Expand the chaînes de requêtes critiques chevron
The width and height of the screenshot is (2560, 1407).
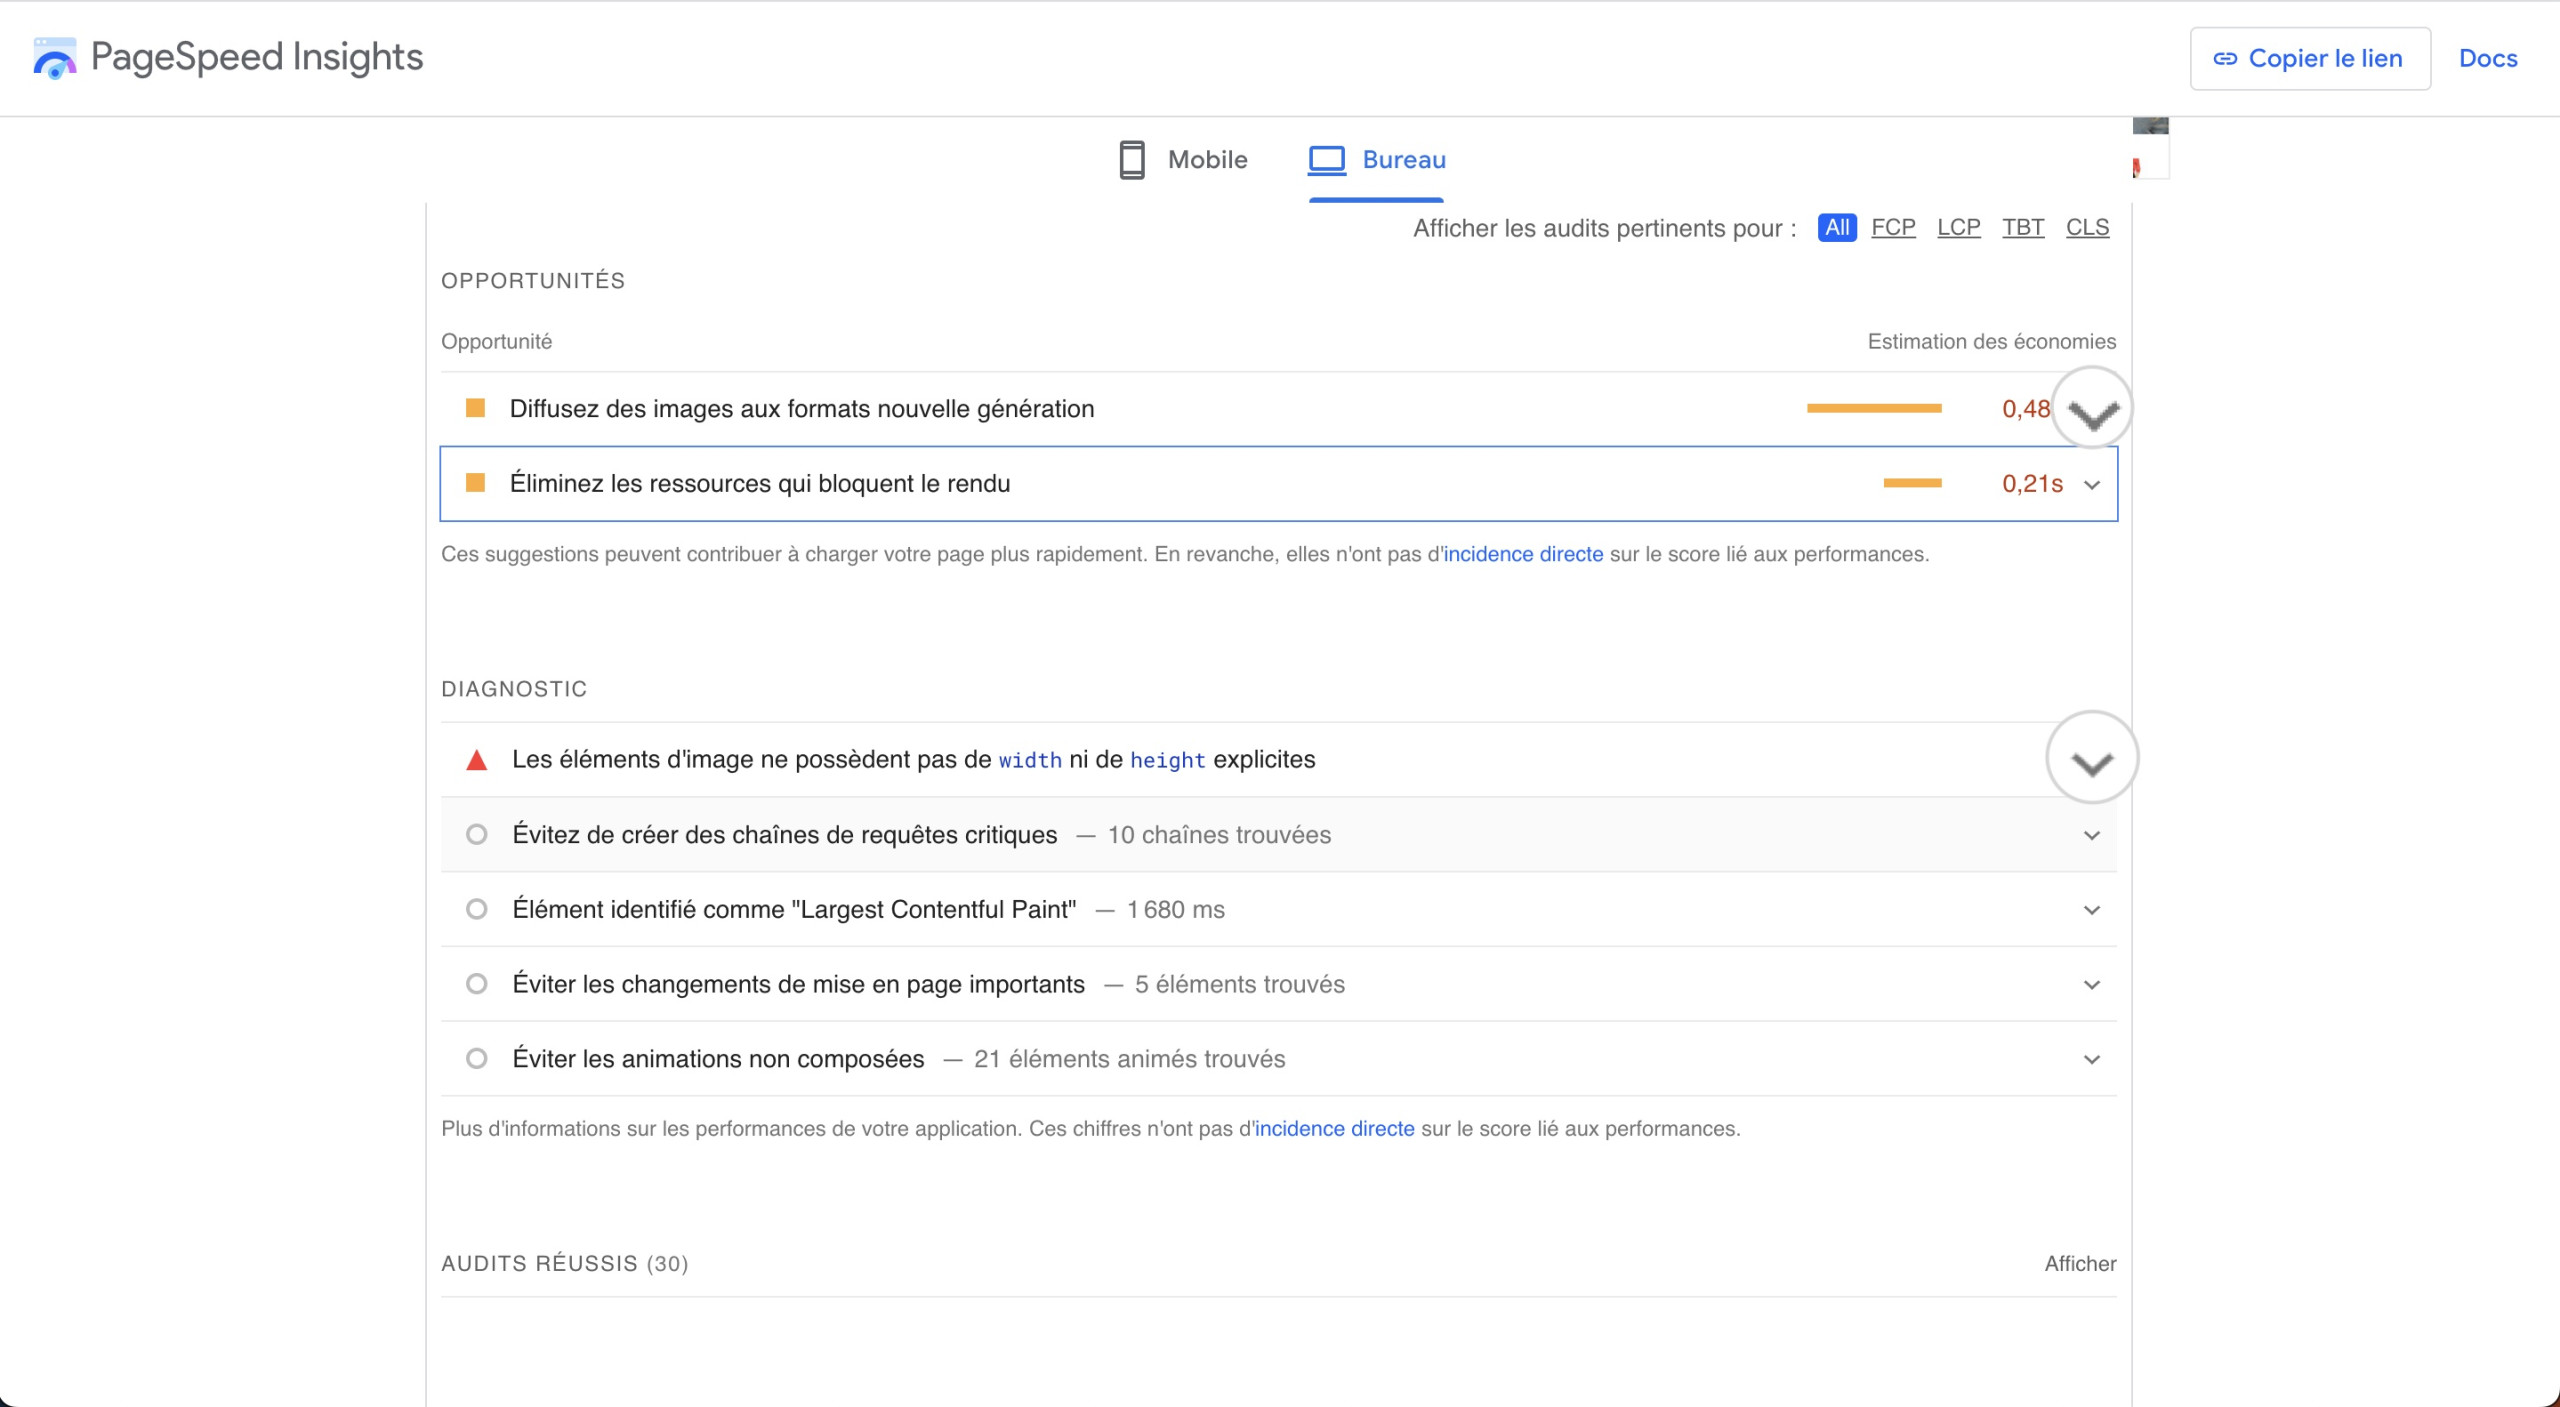2092,835
